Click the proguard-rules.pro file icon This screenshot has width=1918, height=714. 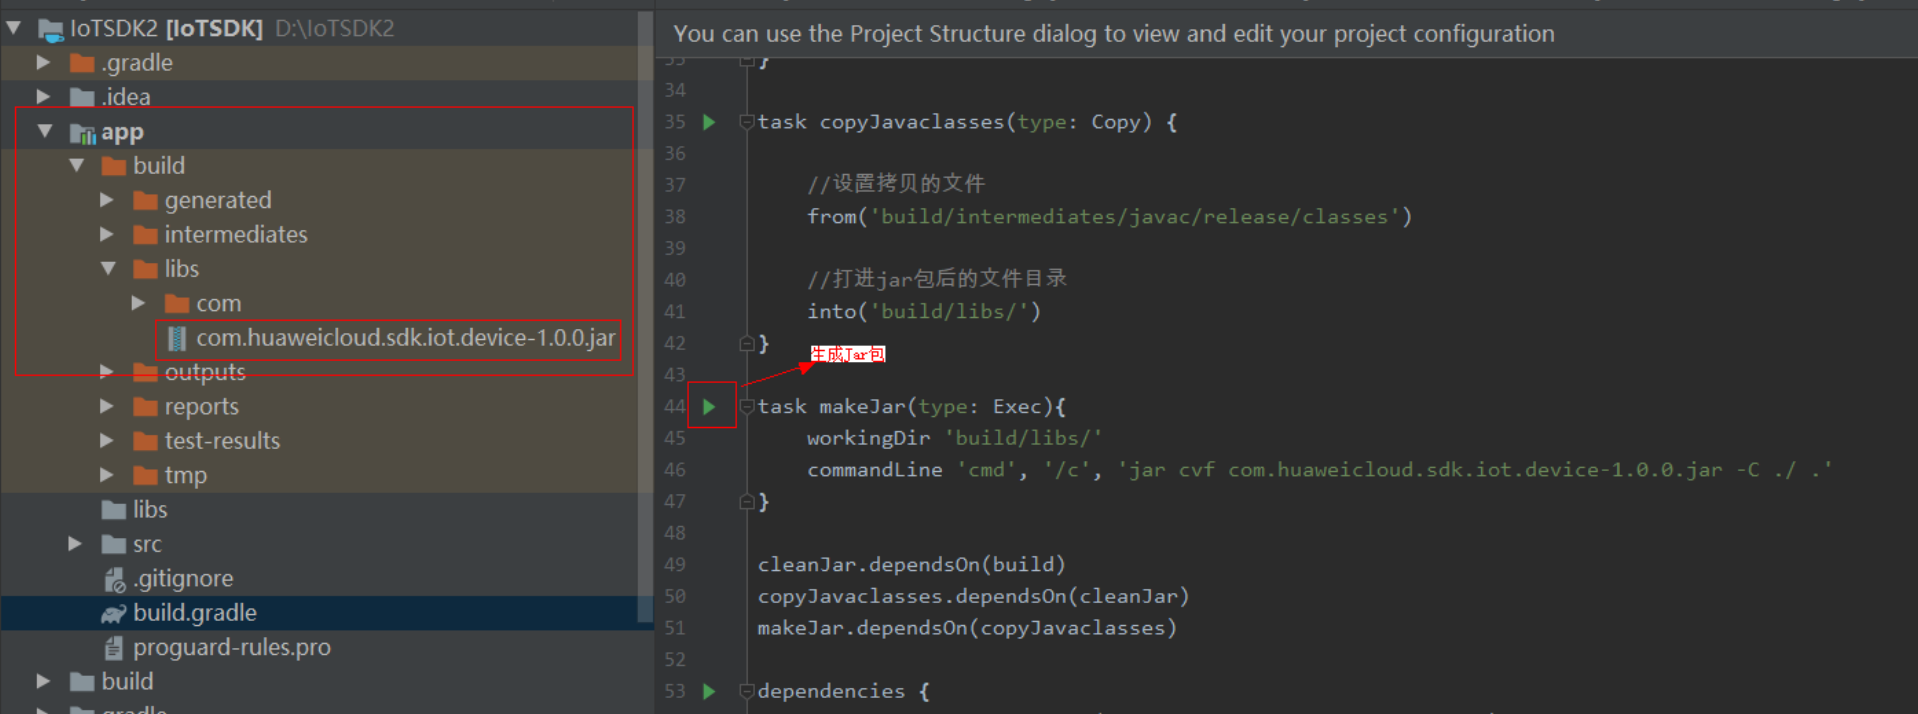[x=114, y=648]
